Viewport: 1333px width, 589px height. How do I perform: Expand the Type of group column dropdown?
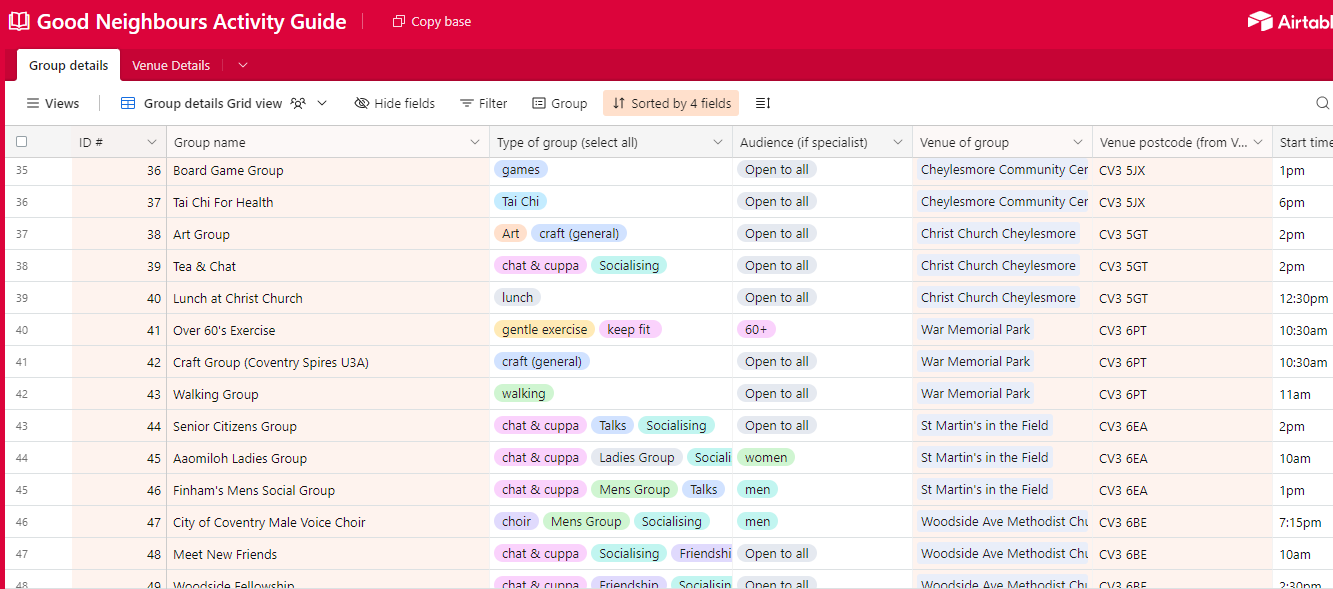pos(717,142)
